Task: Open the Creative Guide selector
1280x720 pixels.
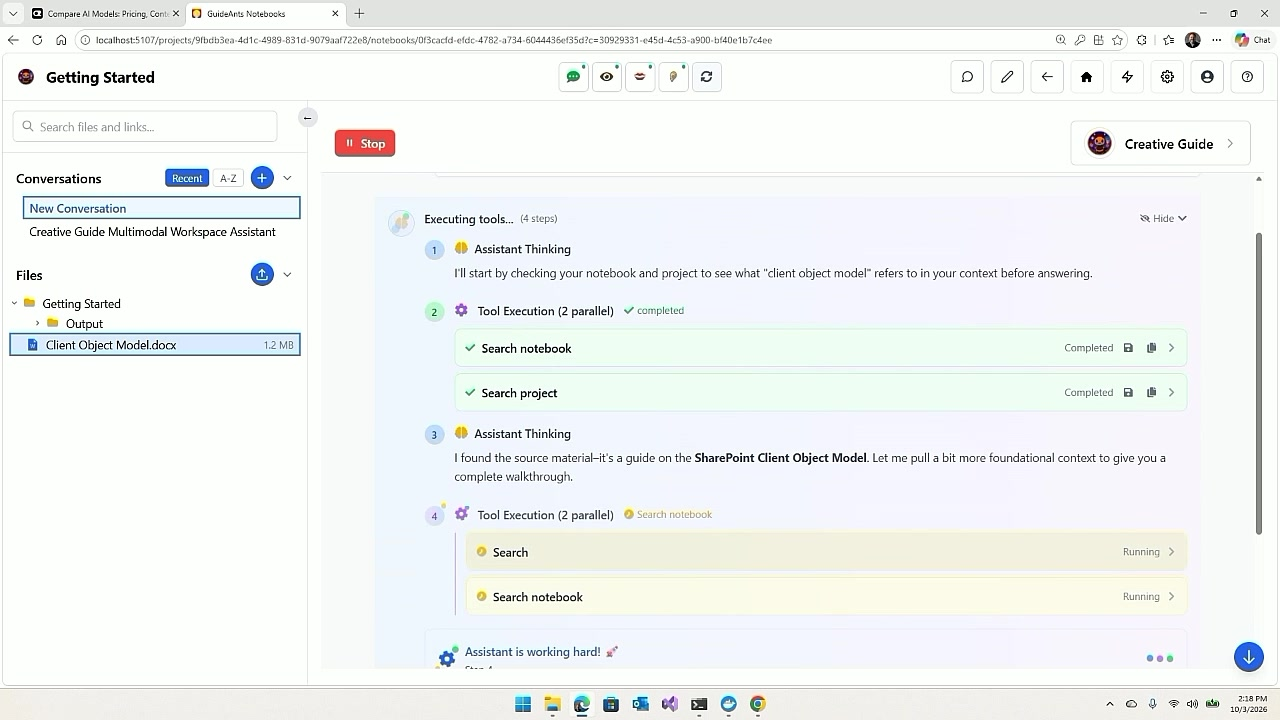Action: click(1160, 144)
